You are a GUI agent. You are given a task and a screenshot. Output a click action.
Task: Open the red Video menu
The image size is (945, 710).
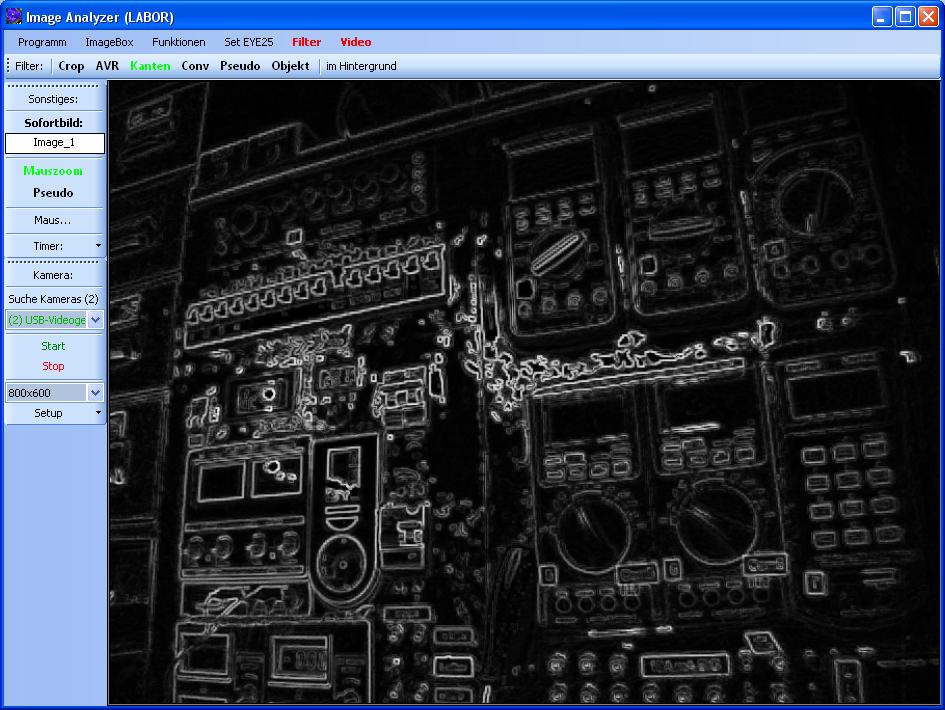point(355,42)
